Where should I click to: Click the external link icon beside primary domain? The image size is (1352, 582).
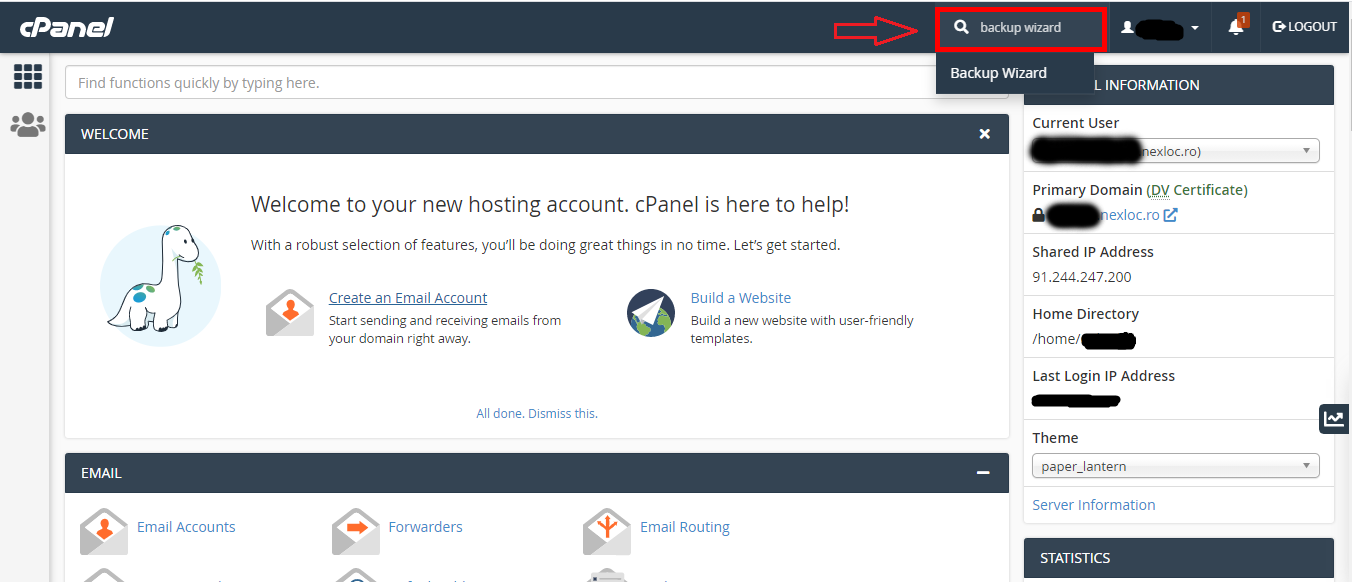pos(1171,215)
